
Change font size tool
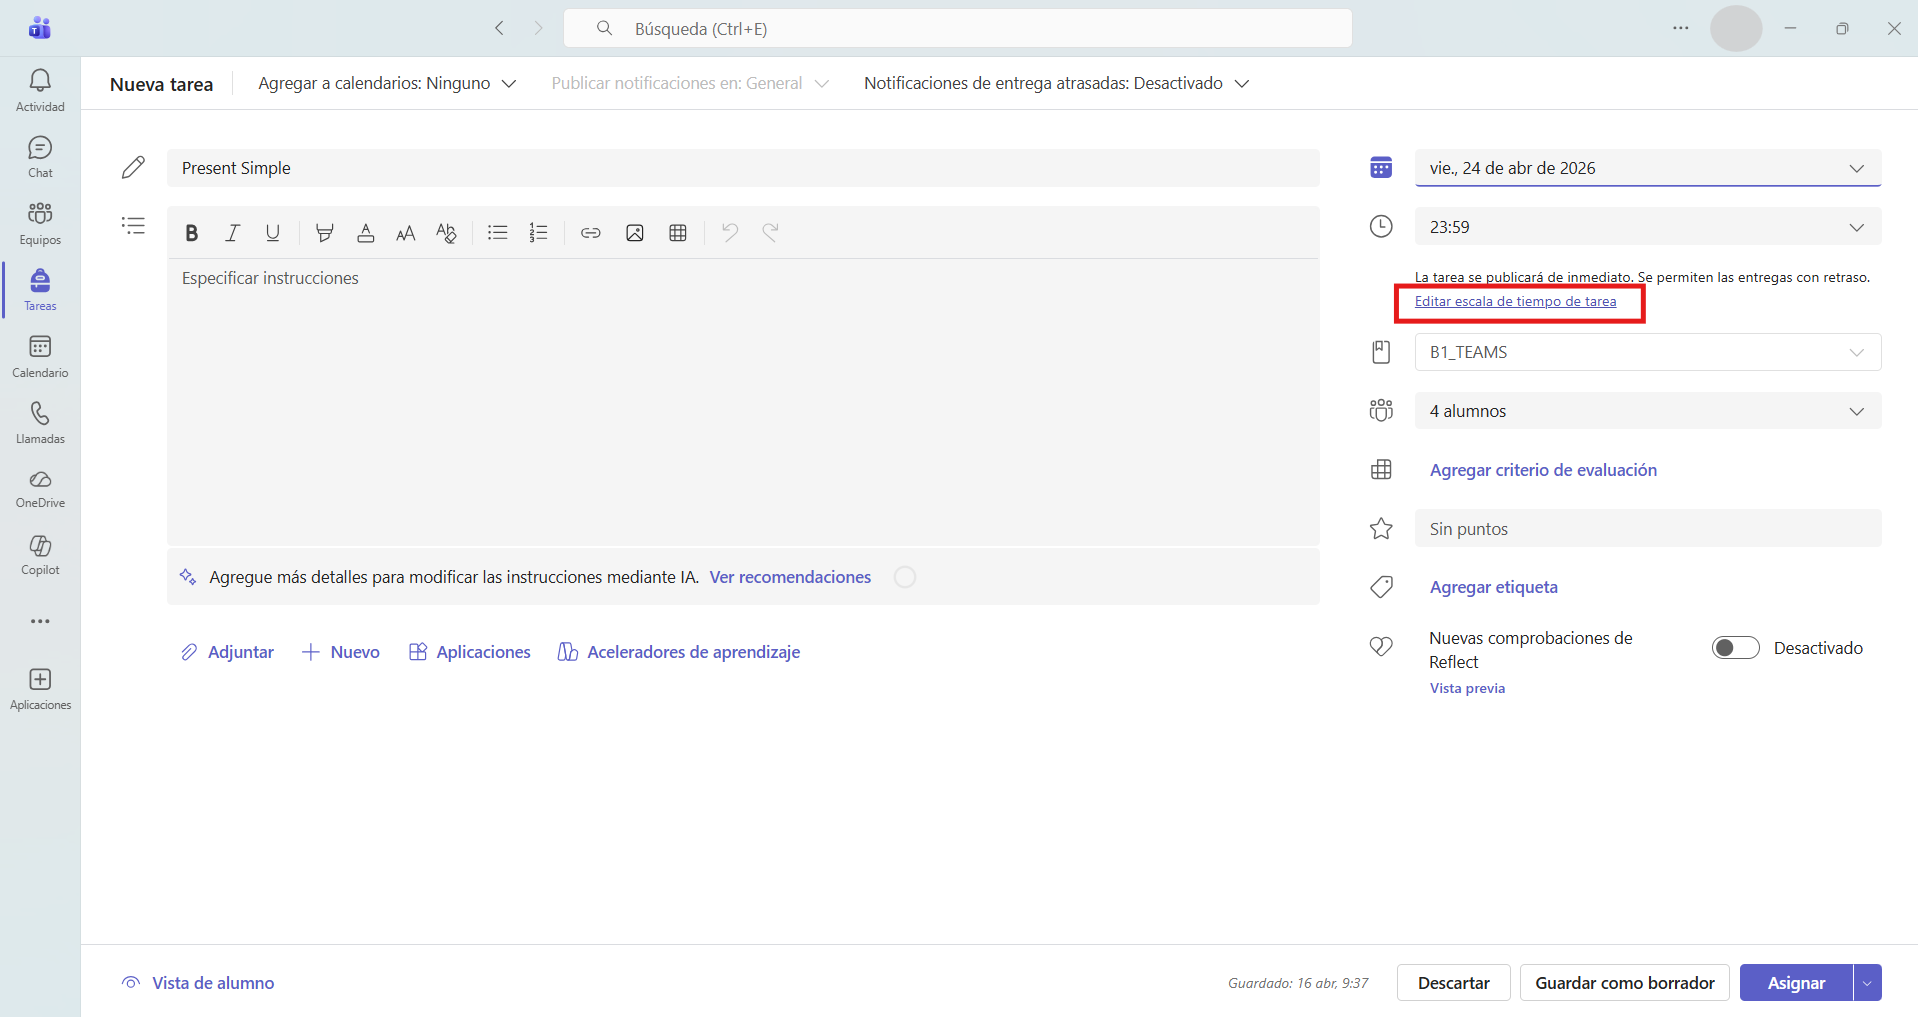406,233
